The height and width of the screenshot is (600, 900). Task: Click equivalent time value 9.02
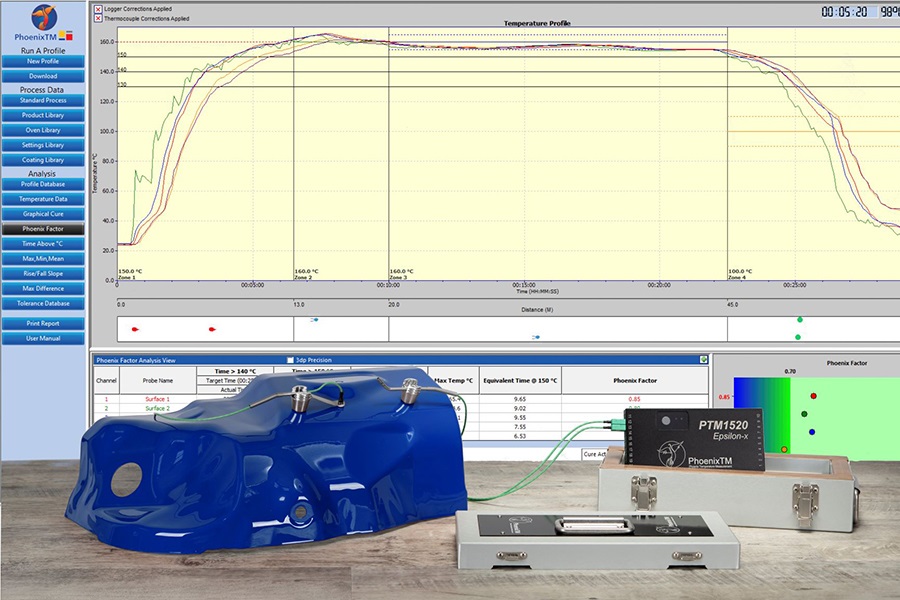click(520, 408)
